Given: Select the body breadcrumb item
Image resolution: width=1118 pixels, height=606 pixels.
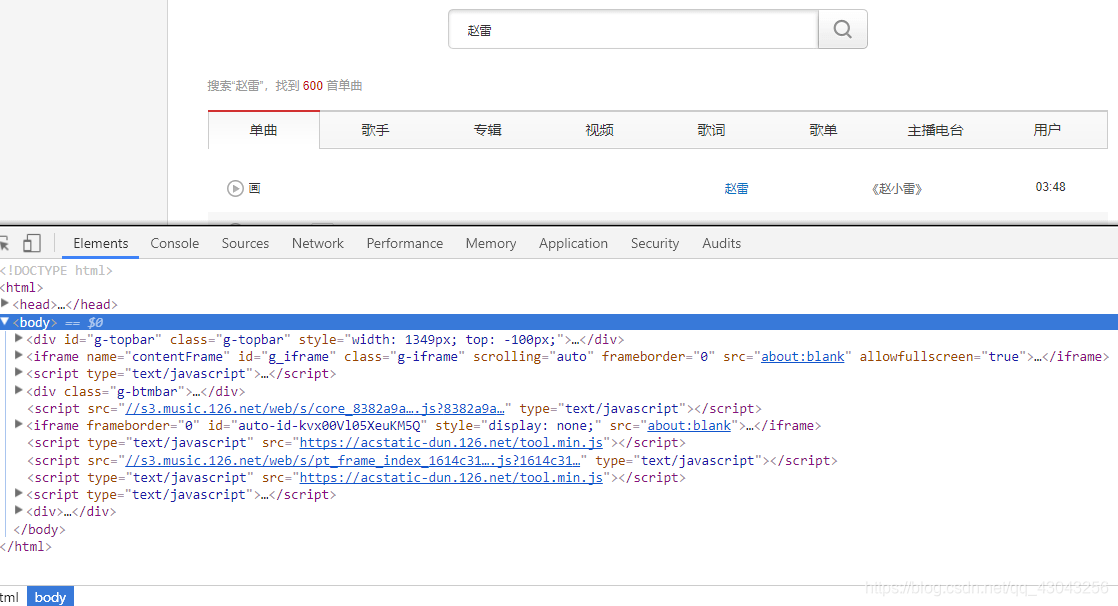Looking at the screenshot, I should tap(50, 597).
